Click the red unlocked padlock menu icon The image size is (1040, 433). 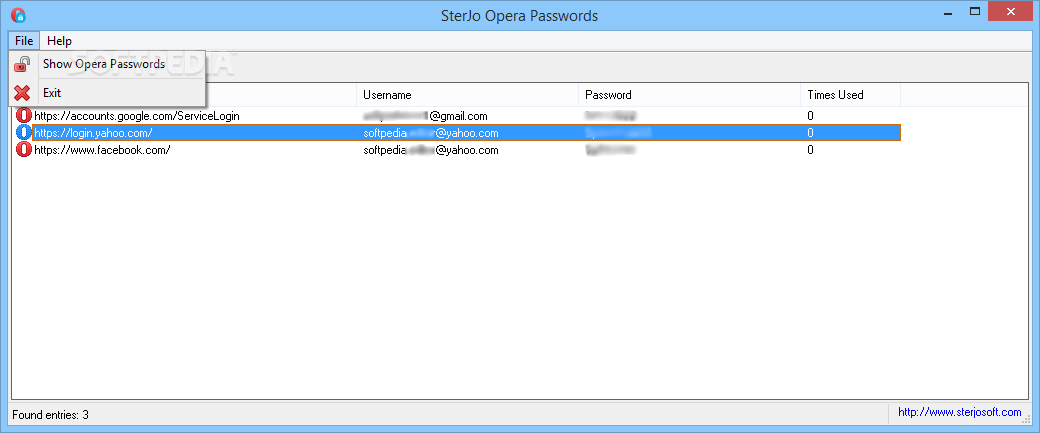22,64
